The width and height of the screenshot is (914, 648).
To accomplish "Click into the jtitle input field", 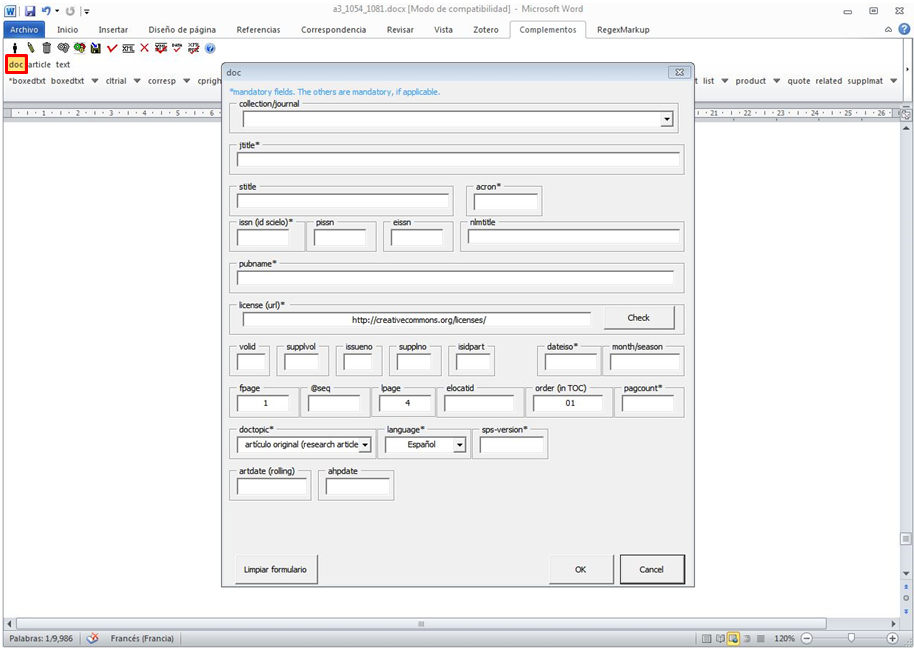I will (458, 159).
